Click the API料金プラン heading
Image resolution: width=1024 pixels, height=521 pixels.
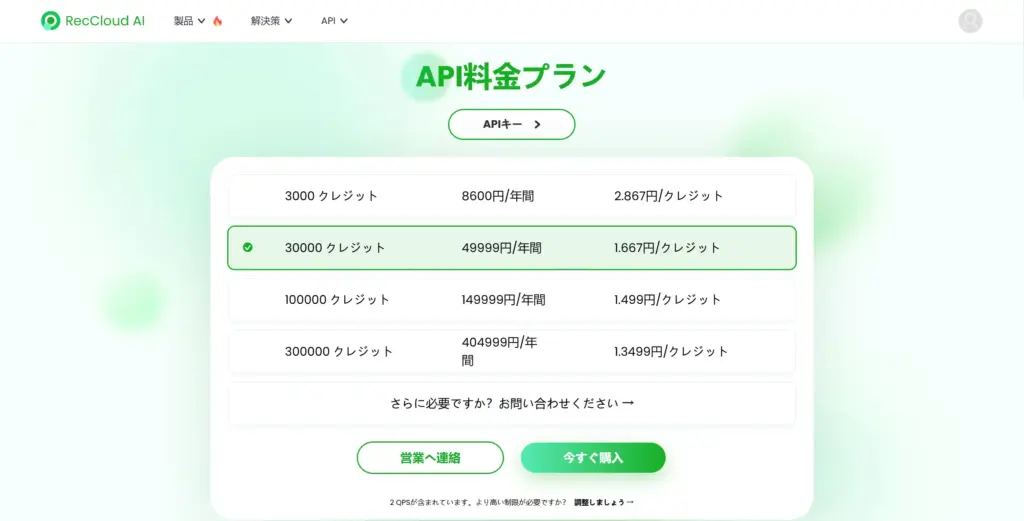[x=511, y=76]
